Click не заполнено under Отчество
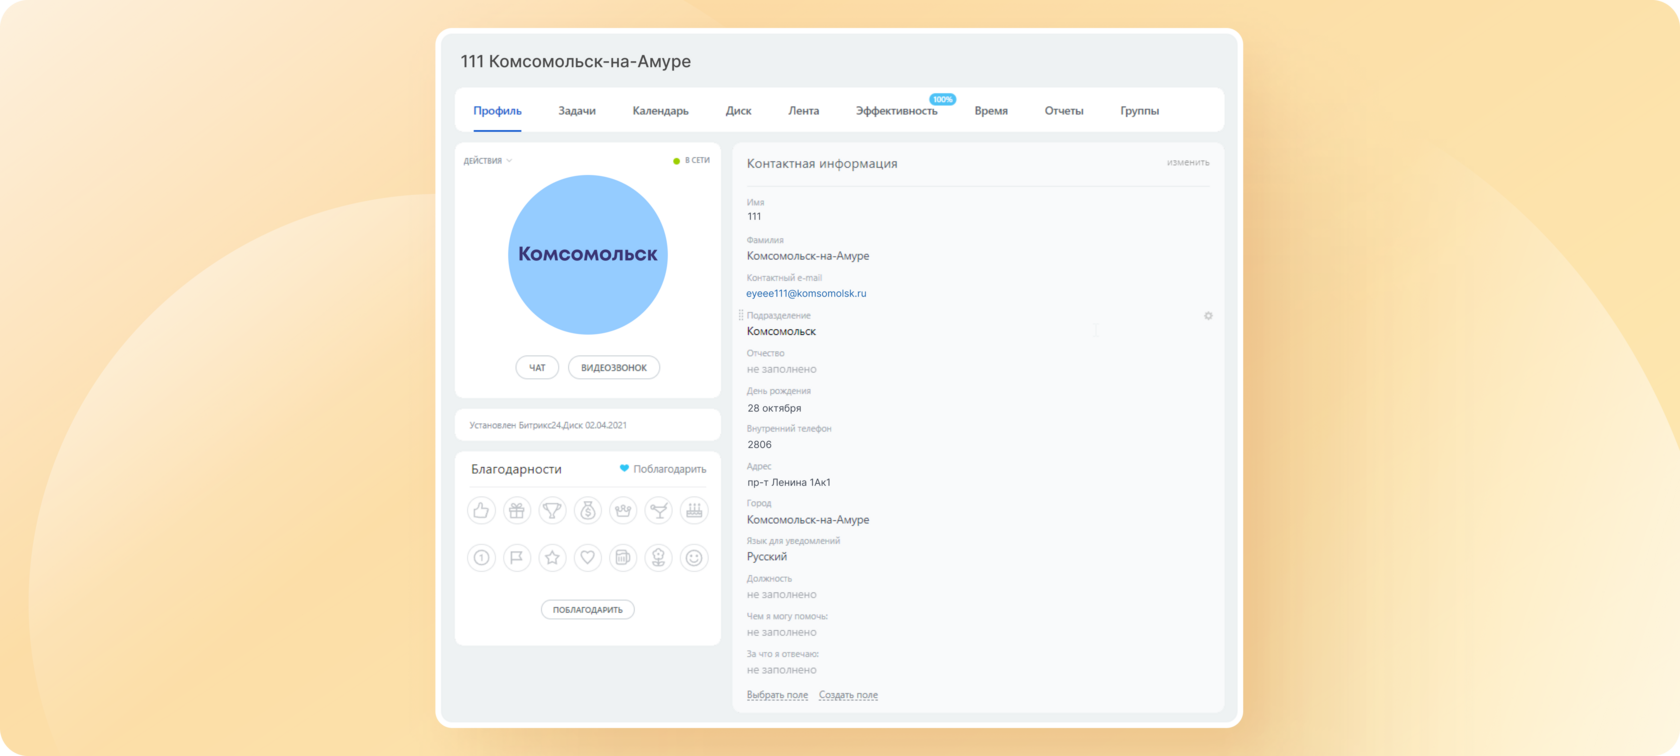 pos(781,370)
